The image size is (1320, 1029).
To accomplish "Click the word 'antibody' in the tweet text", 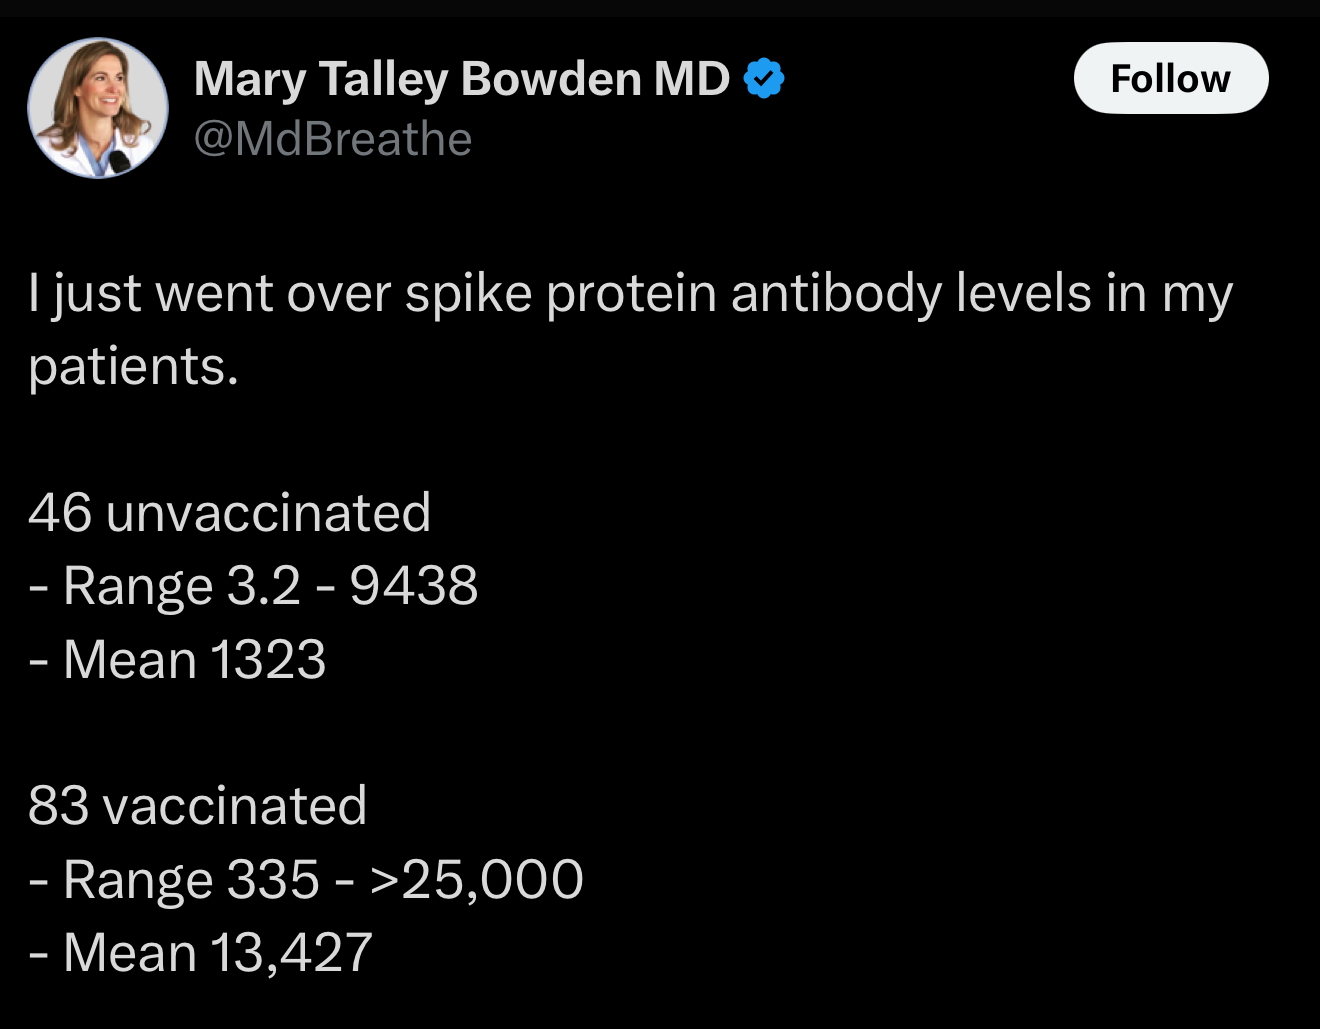I will point(836,295).
